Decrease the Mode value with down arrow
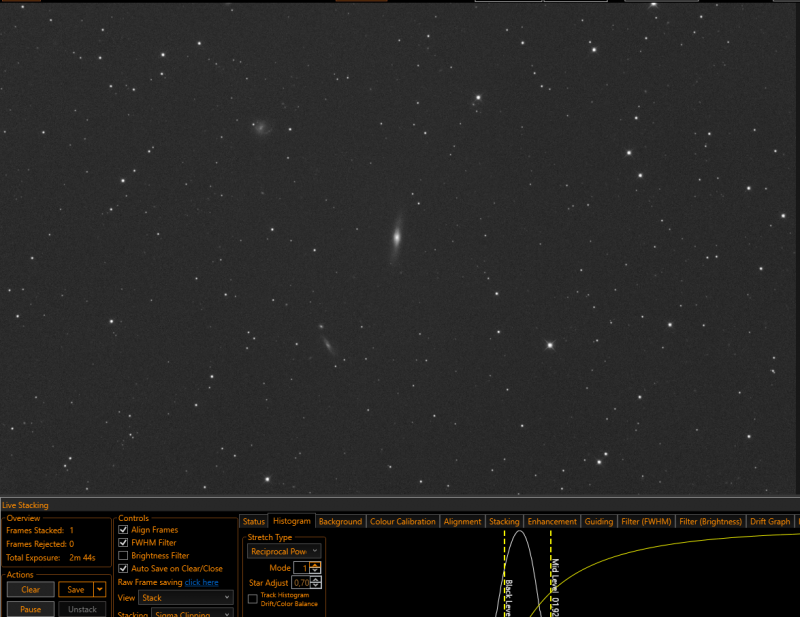Viewport: 800px width, 617px height. [x=315, y=571]
